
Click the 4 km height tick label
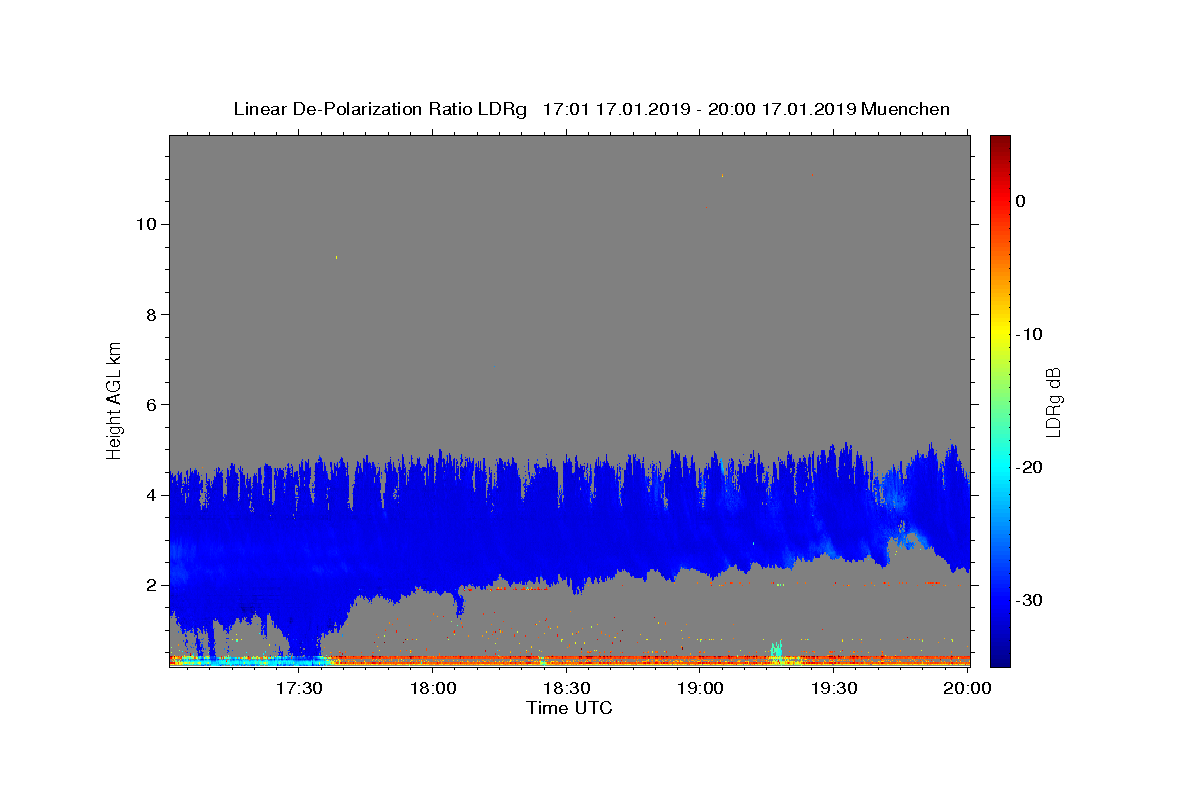click(x=150, y=494)
